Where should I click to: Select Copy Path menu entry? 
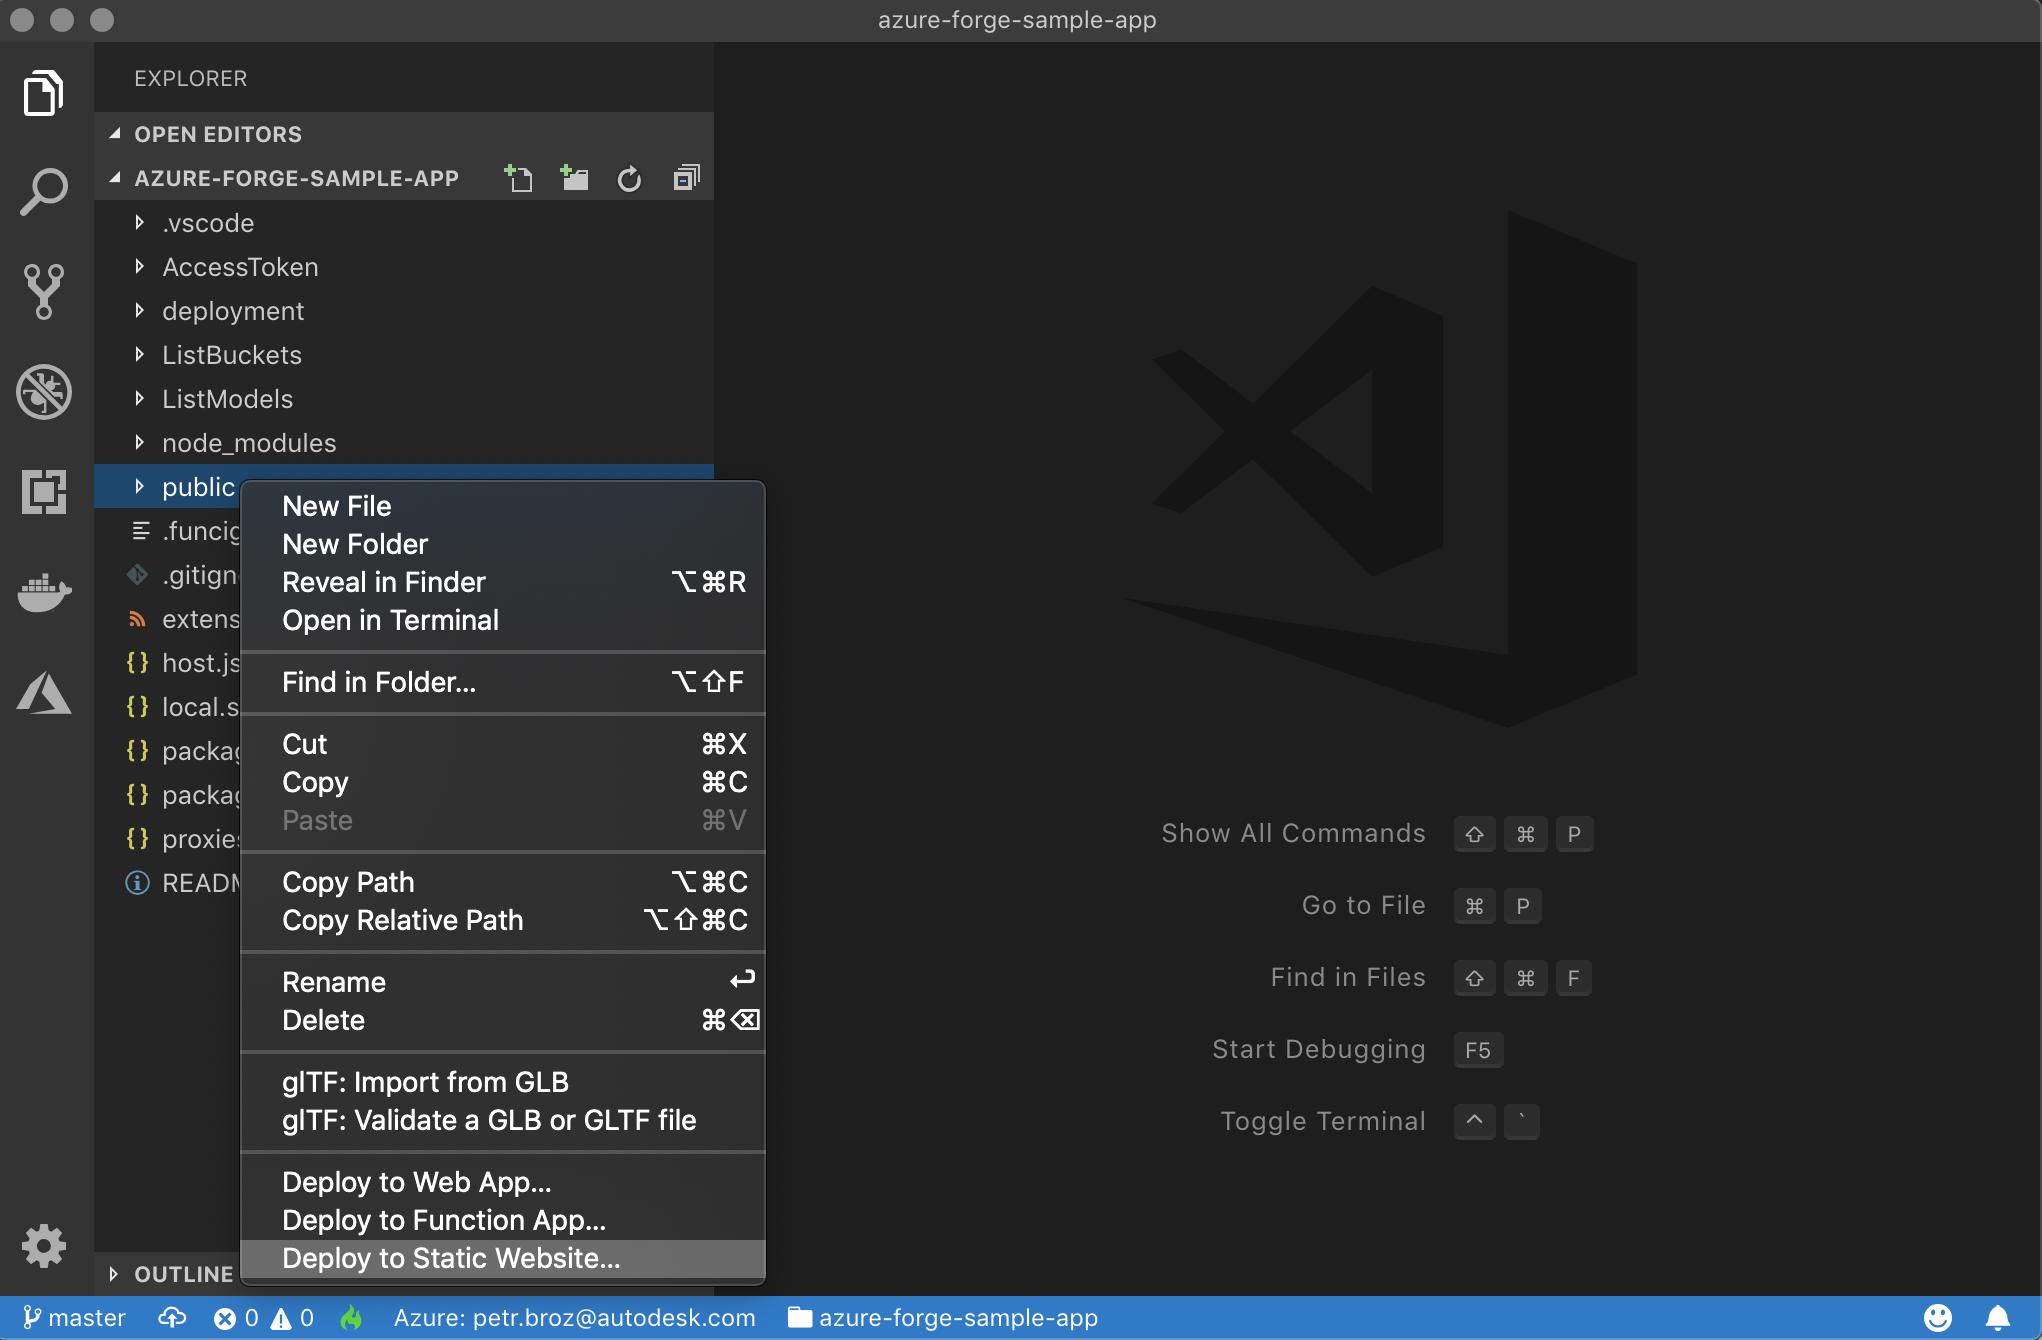click(503, 882)
